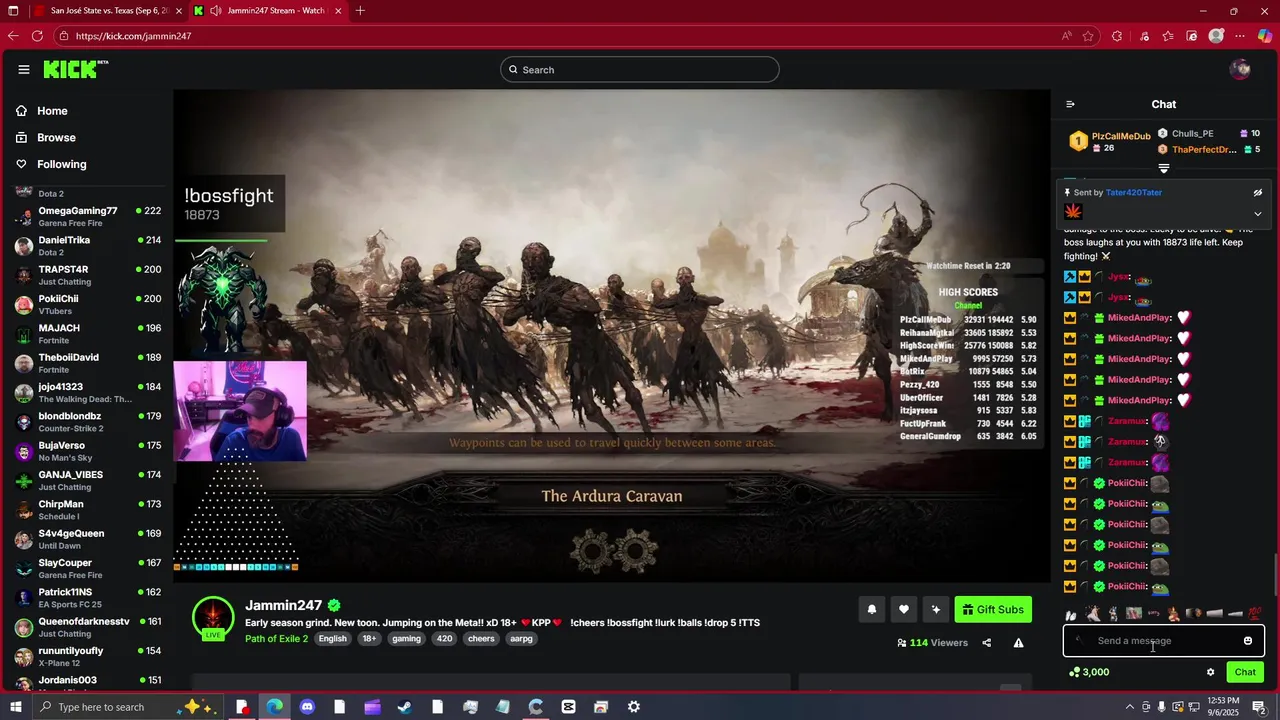
Task: Click the aarpg tag
Action: point(521,638)
